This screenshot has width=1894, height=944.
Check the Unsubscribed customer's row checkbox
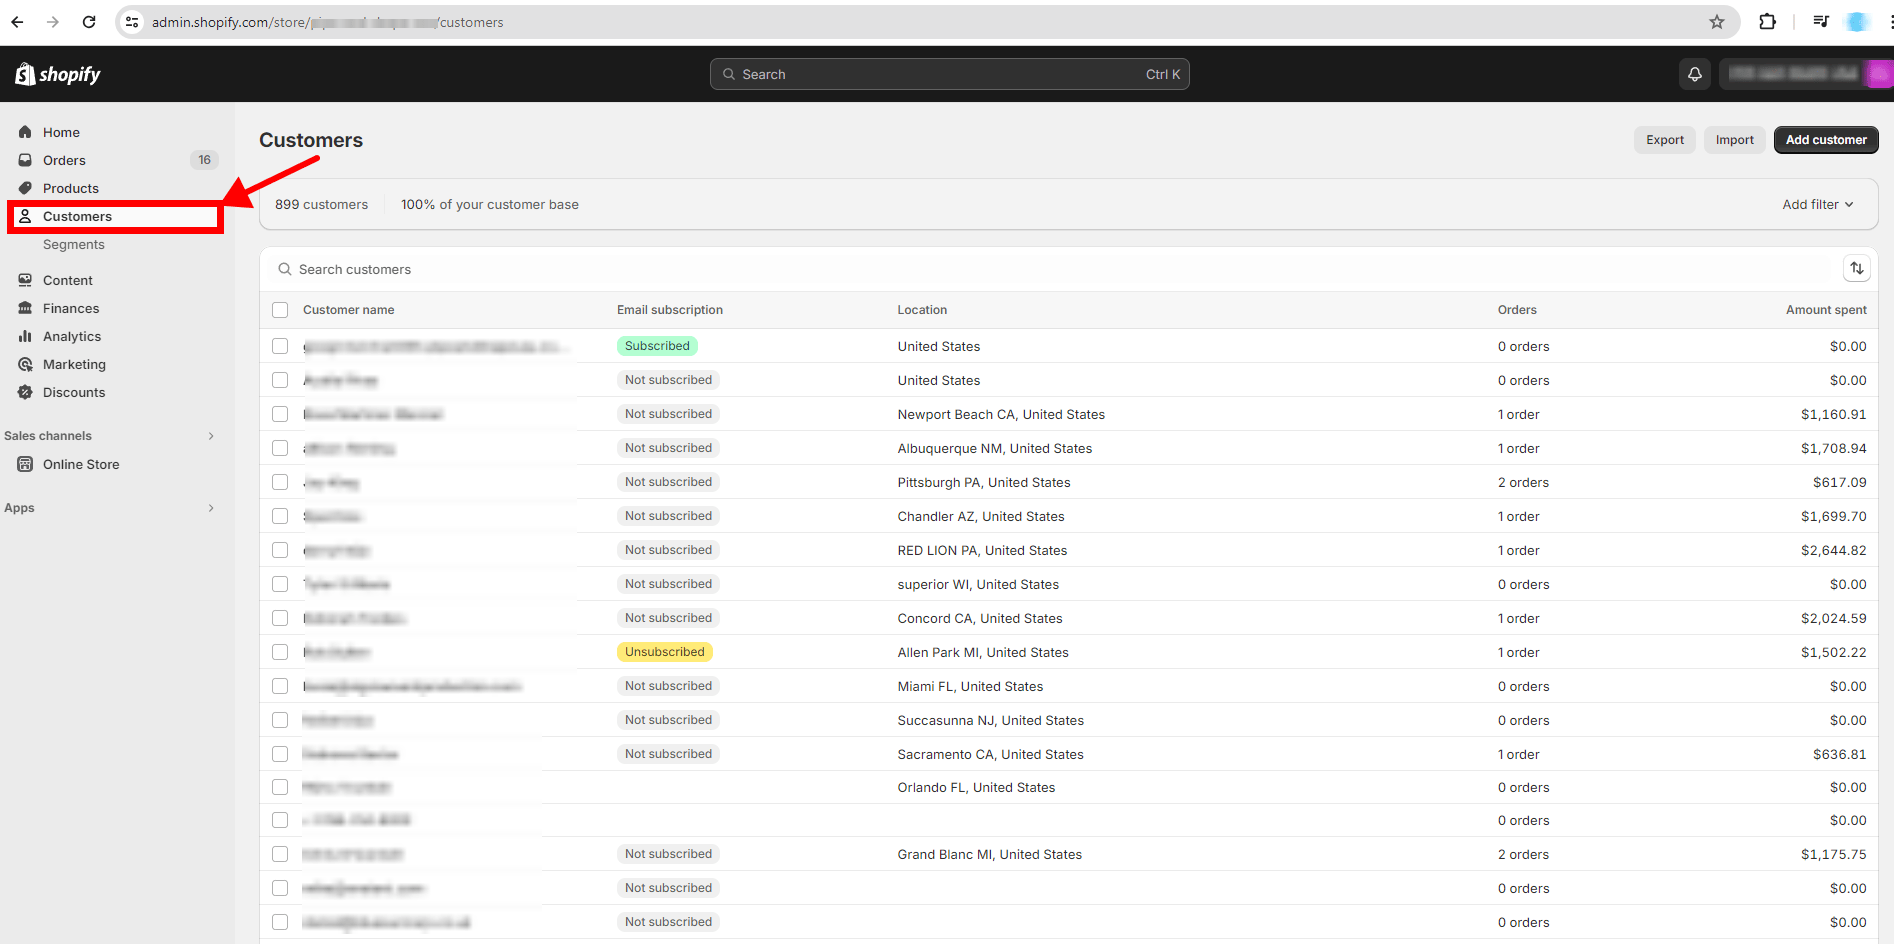[280, 651]
